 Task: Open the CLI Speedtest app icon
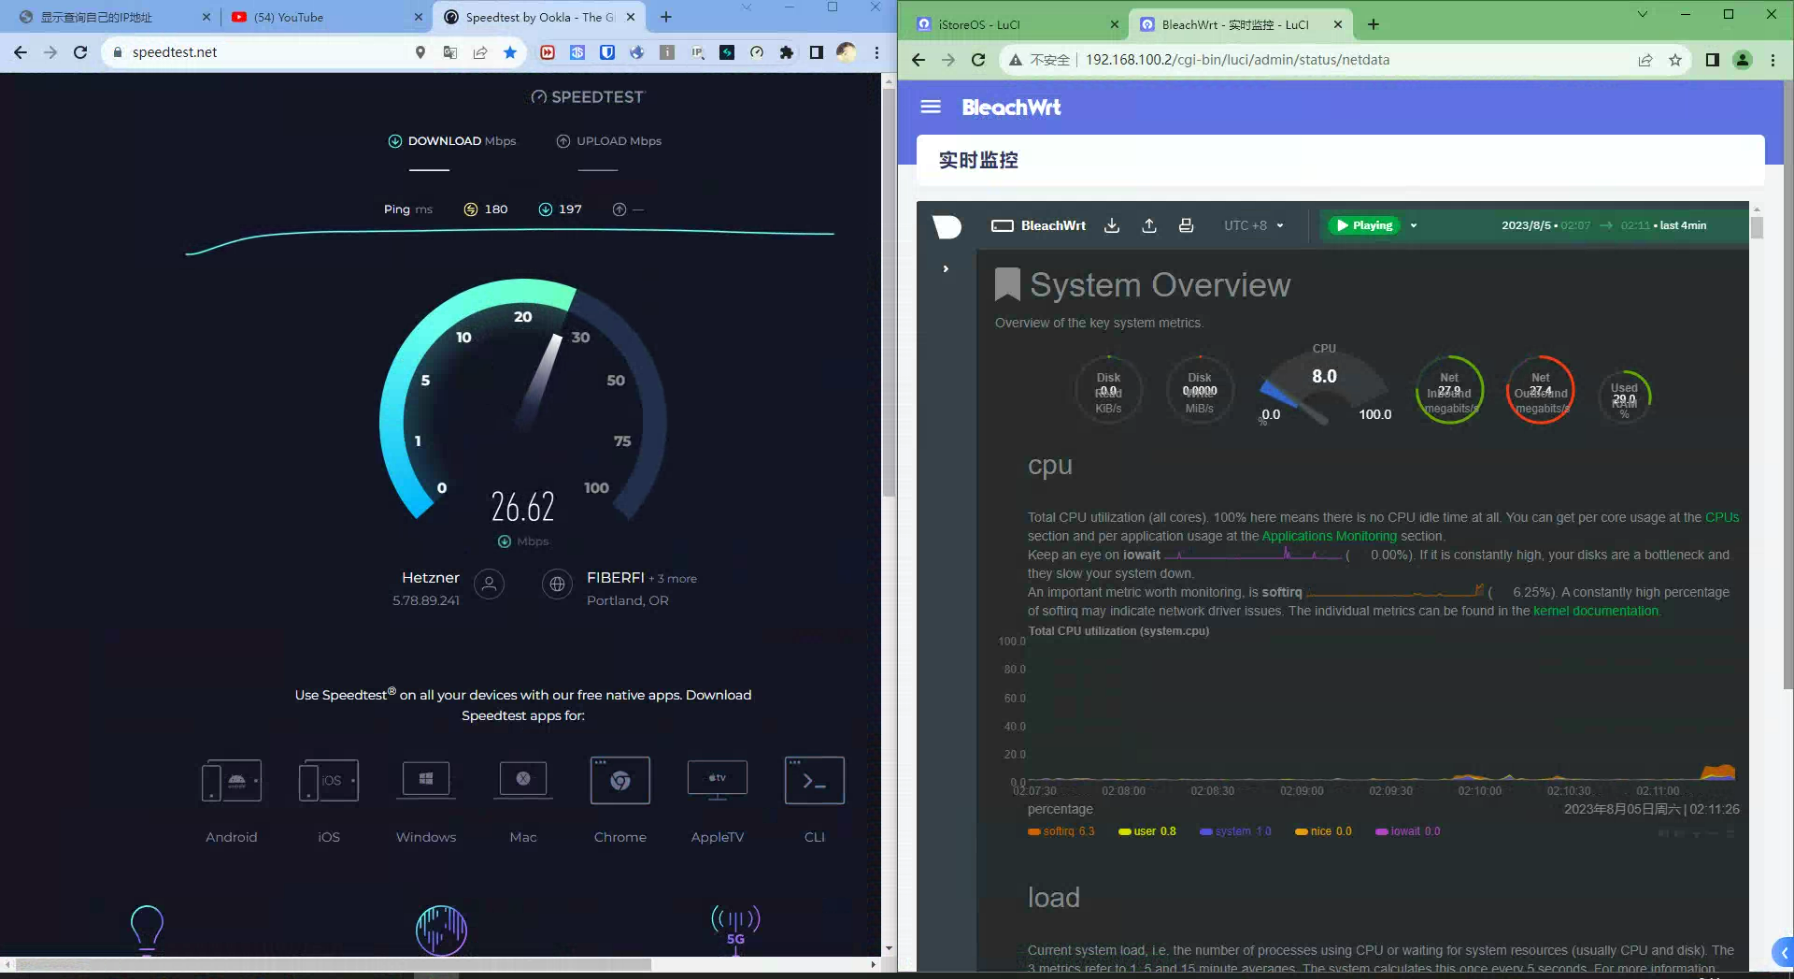(814, 781)
